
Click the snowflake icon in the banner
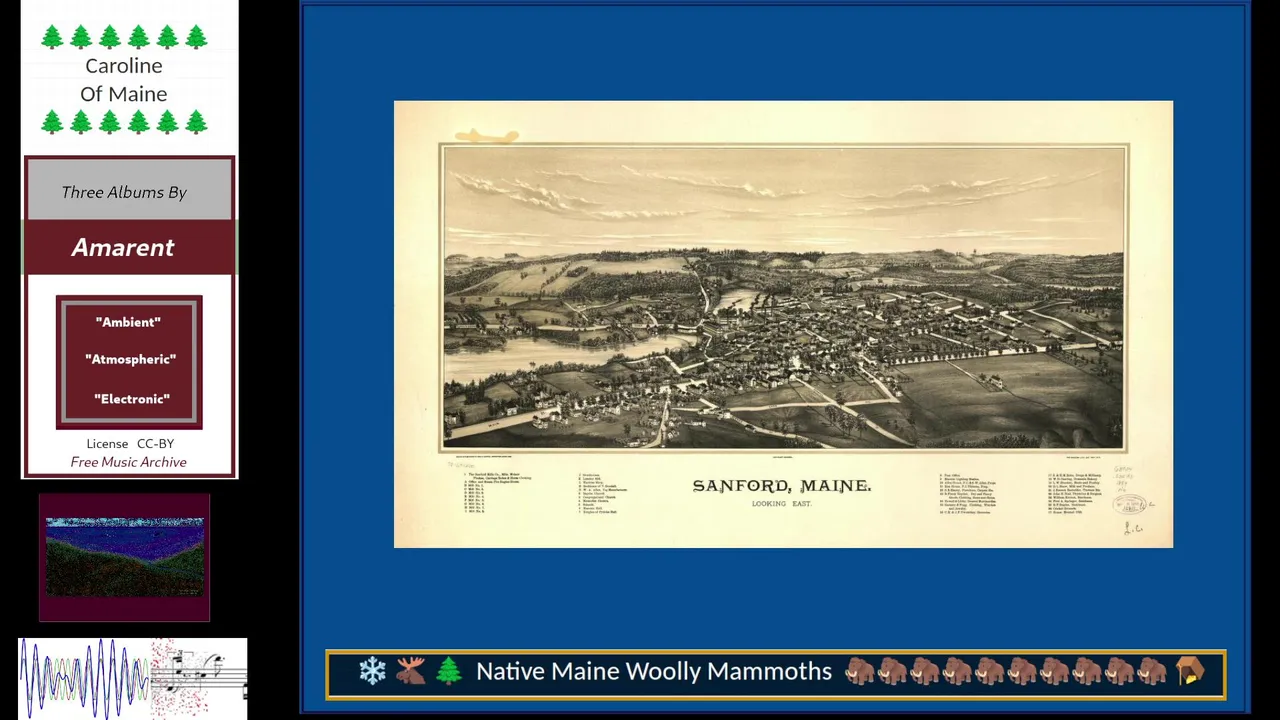(x=372, y=671)
